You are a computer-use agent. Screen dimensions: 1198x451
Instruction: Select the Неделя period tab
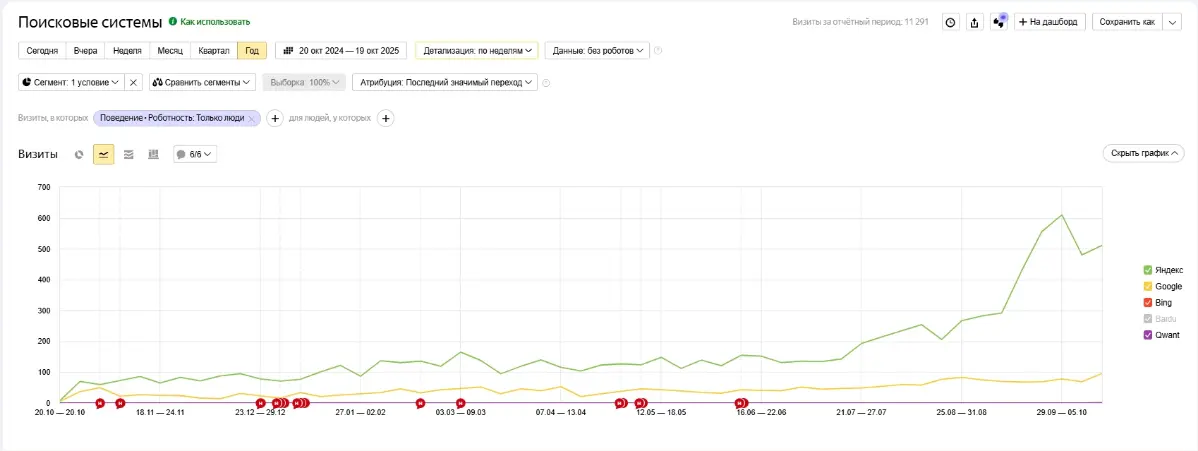click(128, 50)
